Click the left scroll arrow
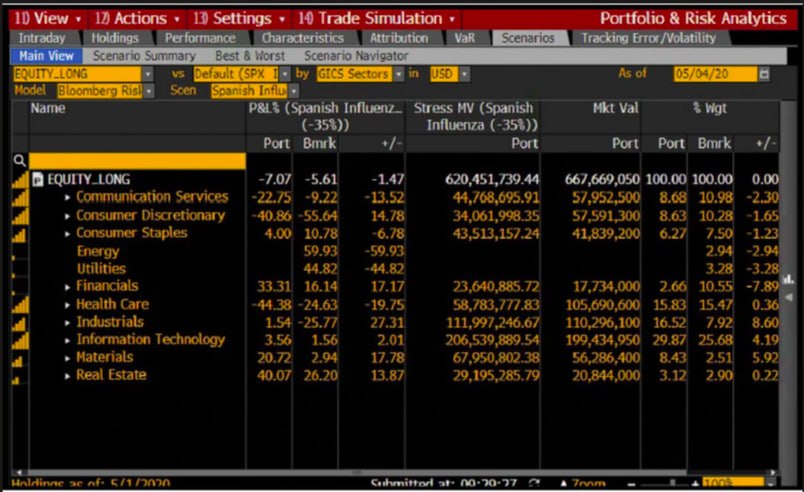The image size is (804, 492). pos(19,472)
